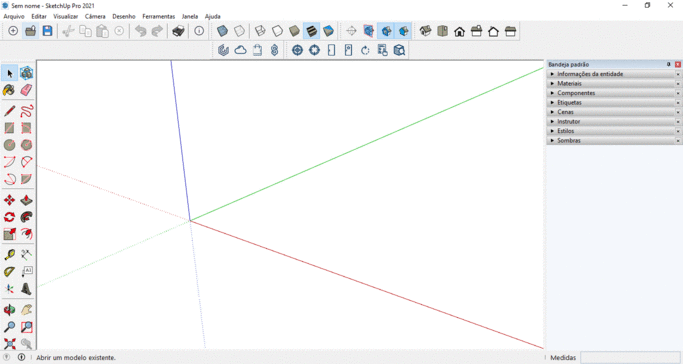Viewport: 683px width, 364px height.
Task: Expand the Etiquetas panel
Action: [x=614, y=103]
